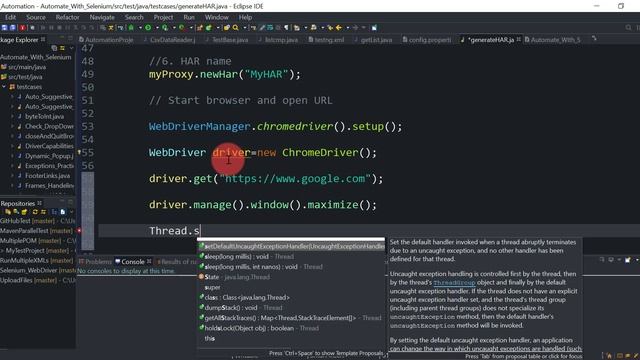
Task: Select sleep(long millis) proposal
Action: pos(291,257)
